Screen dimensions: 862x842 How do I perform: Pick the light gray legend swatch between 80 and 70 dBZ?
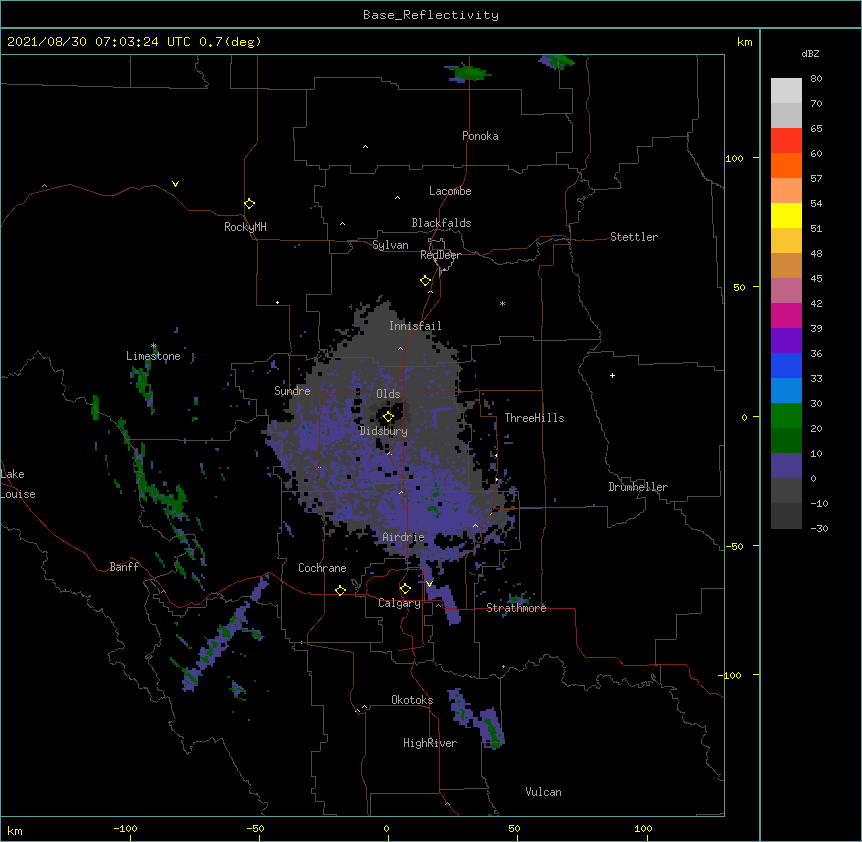click(x=786, y=91)
